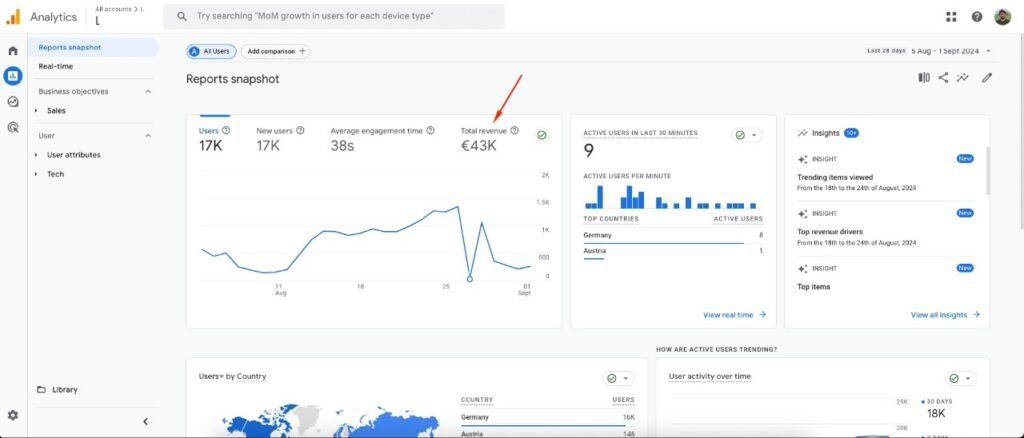Viewport: 1024px width, 438px height.
Task: Click the green check beside Total revenue
Action: tap(541, 135)
